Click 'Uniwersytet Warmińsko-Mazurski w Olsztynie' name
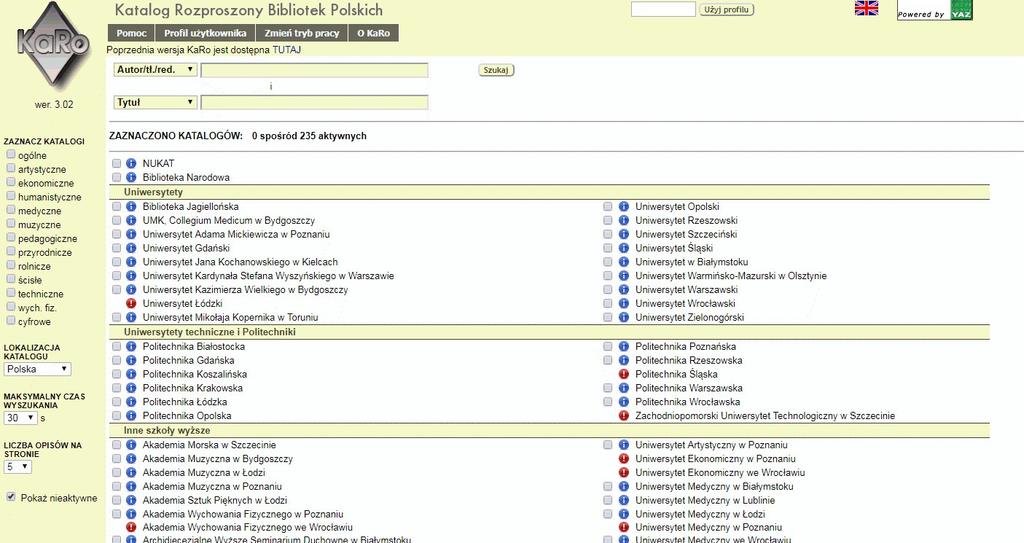Image resolution: width=1024 pixels, height=543 pixels. 731,276
